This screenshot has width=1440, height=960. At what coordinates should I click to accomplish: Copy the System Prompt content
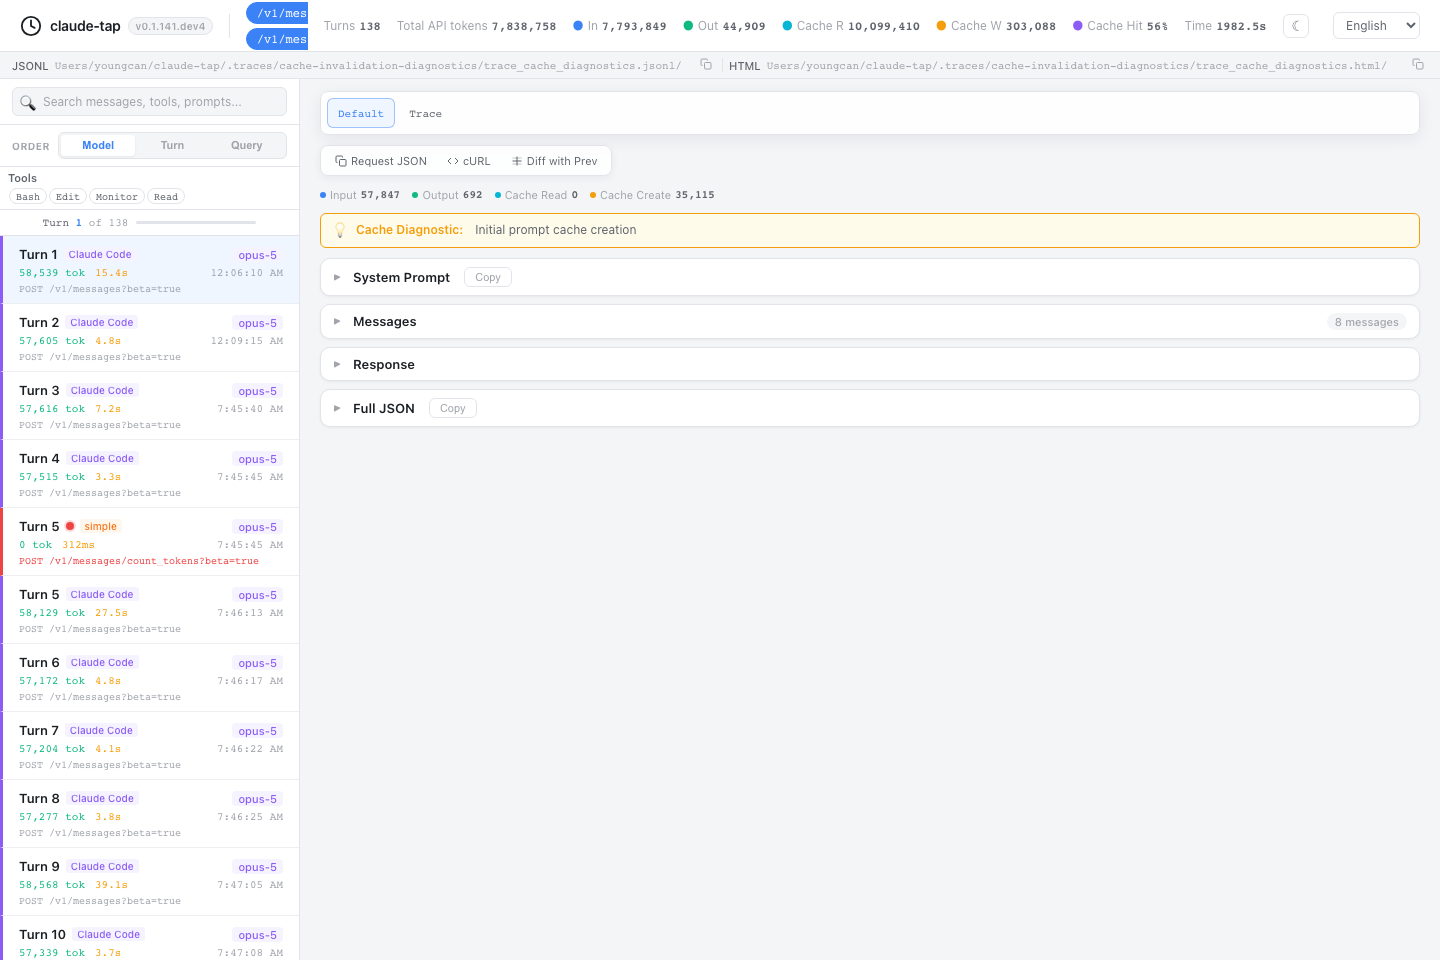488,277
